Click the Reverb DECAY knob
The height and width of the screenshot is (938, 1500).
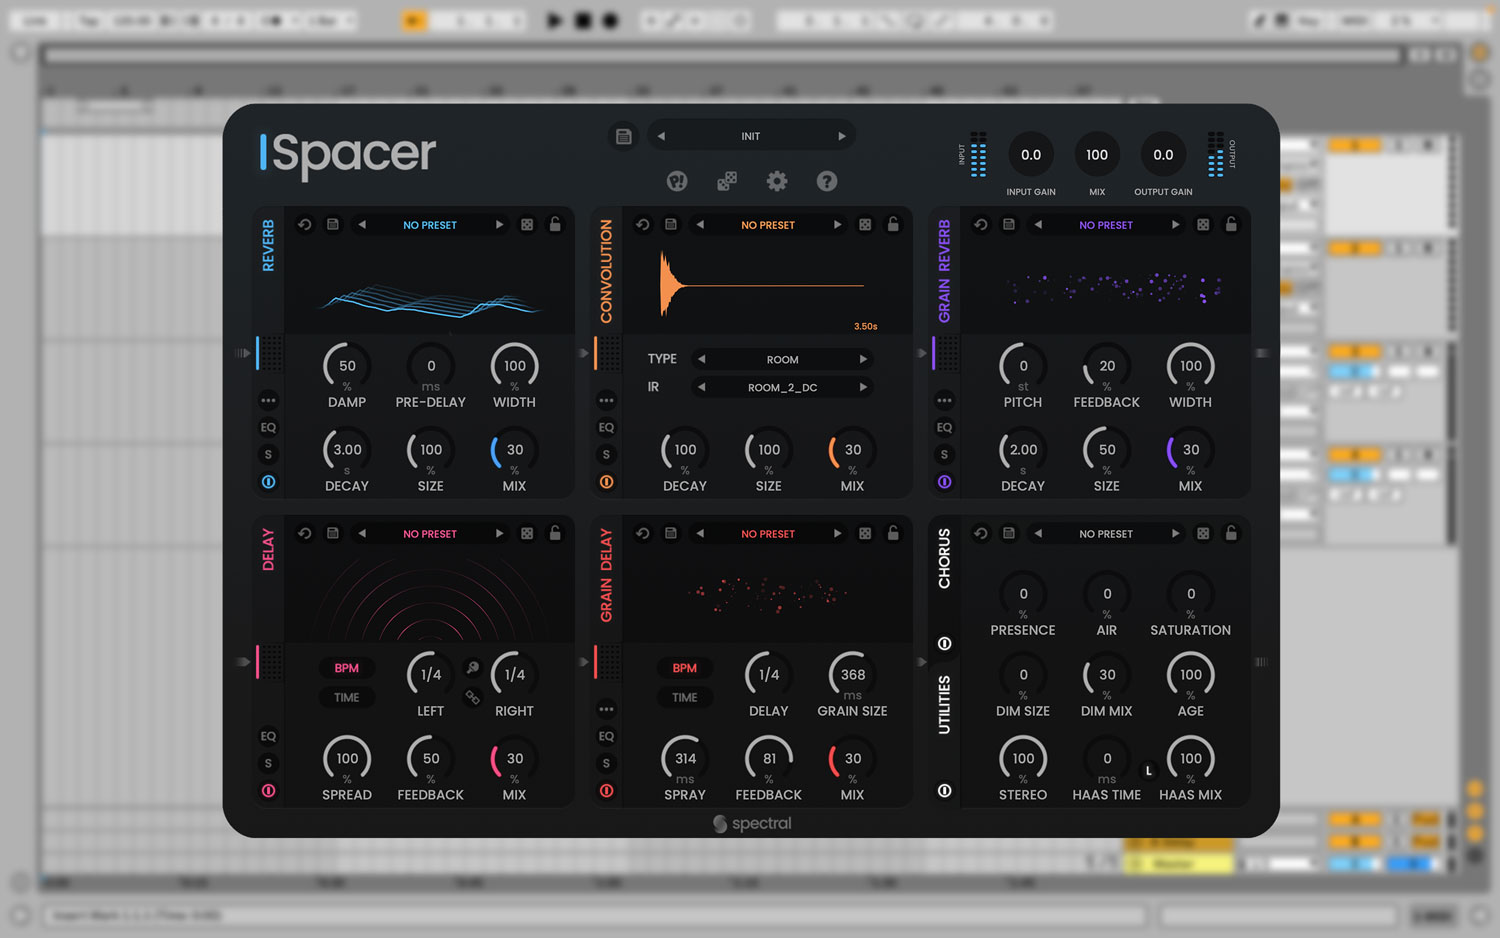coord(347,450)
